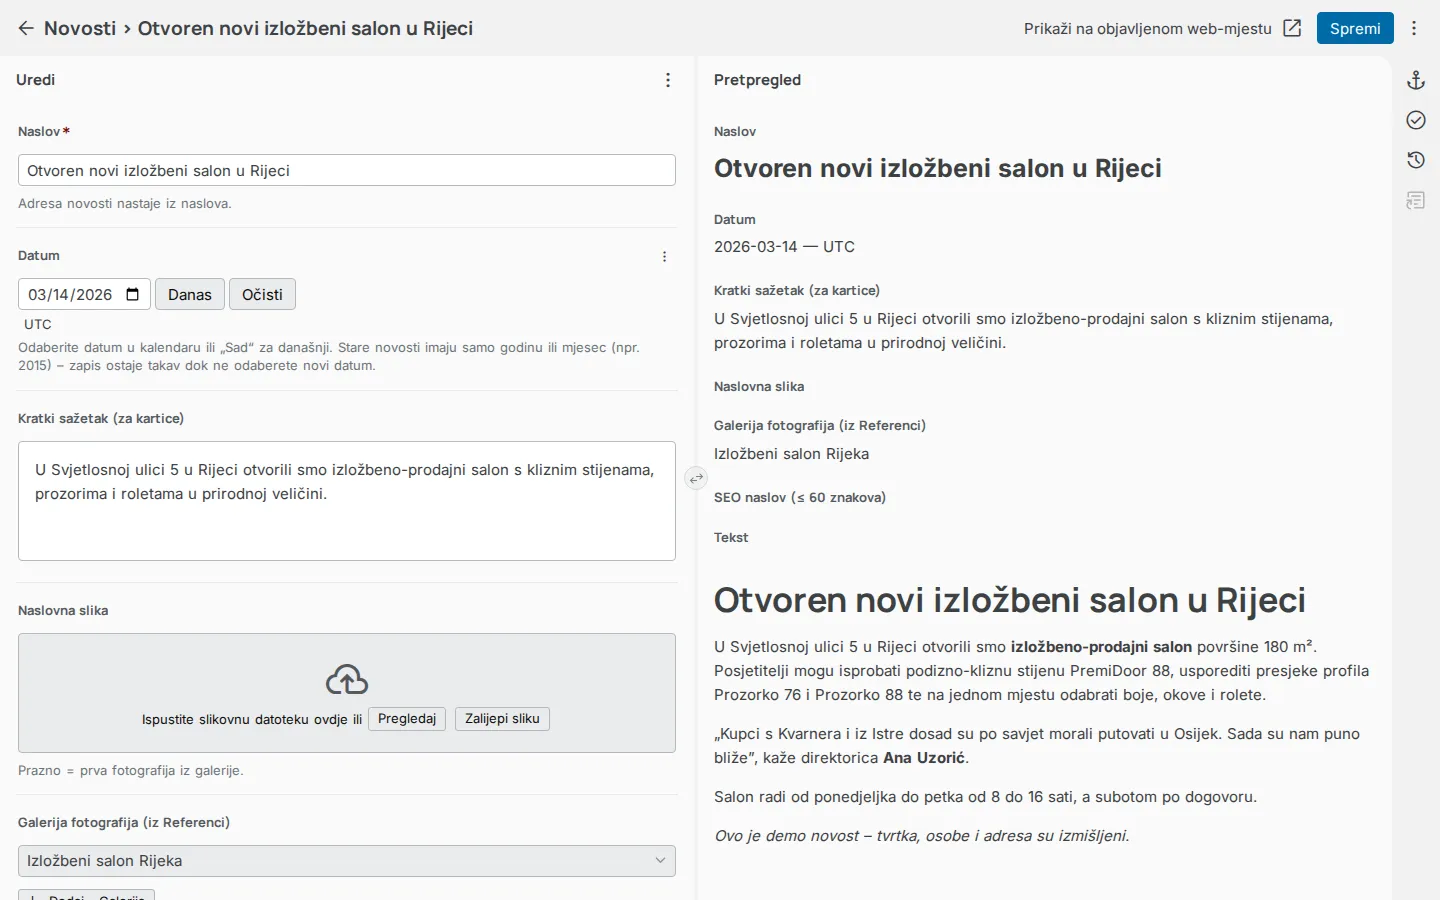Click the anchor icon in the right sidebar
Screen dimensions: 1440x900
click(1416, 80)
